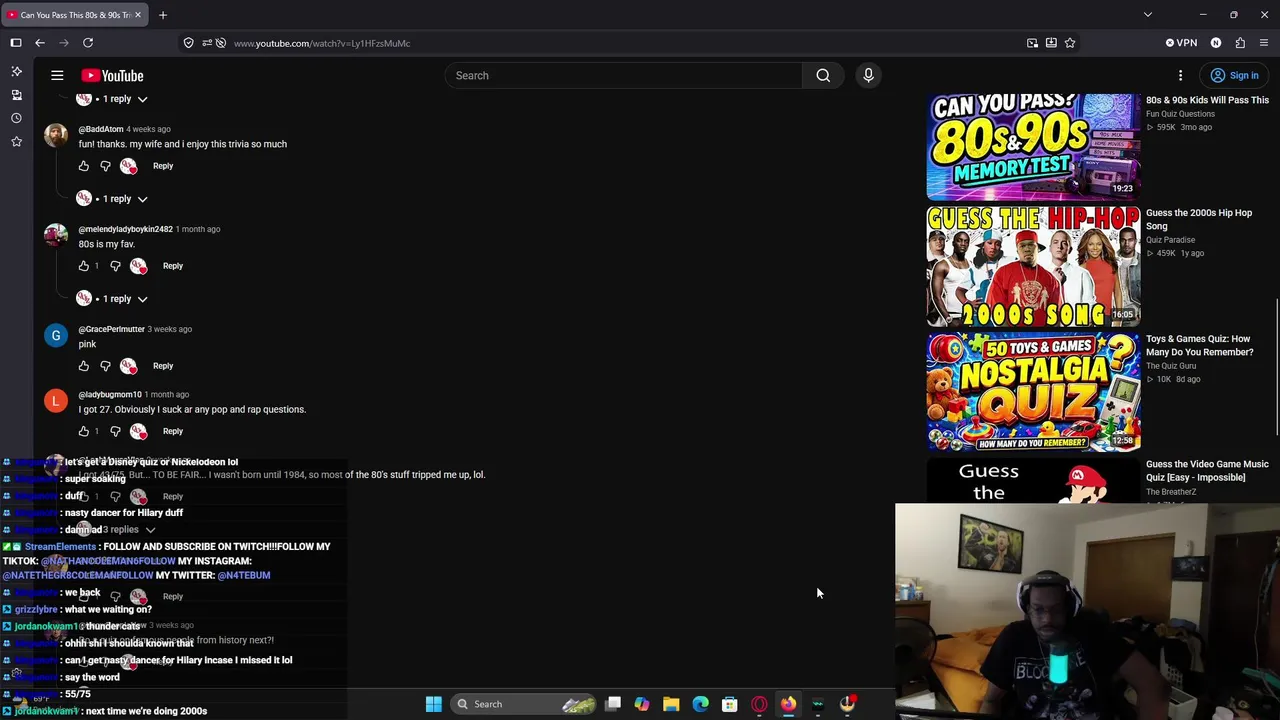Dislike the comment by @BaddAtom
The width and height of the screenshot is (1280, 720).
[x=105, y=166]
